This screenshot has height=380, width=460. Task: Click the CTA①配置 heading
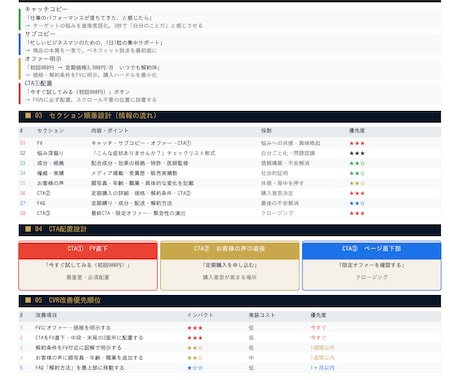coord(38,83)
